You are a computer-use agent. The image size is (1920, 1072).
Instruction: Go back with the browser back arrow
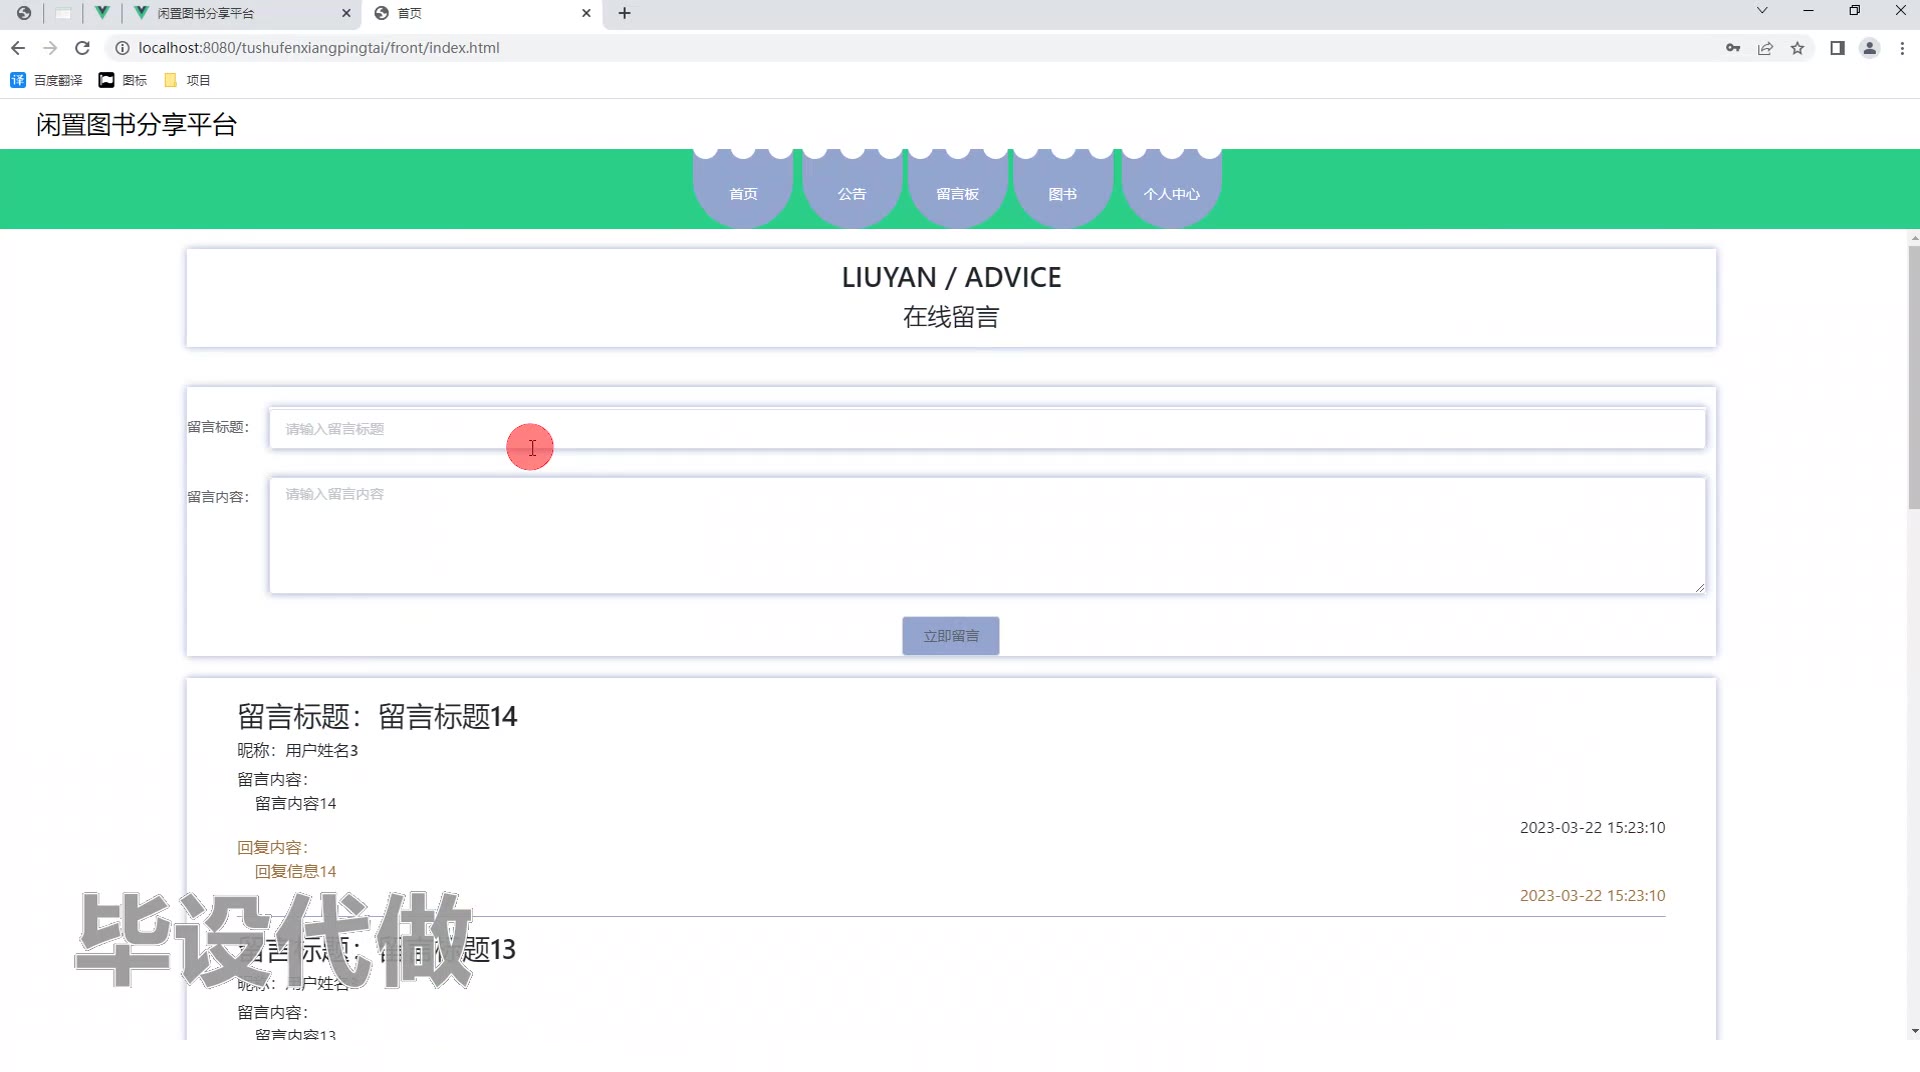tap(18, 48)
